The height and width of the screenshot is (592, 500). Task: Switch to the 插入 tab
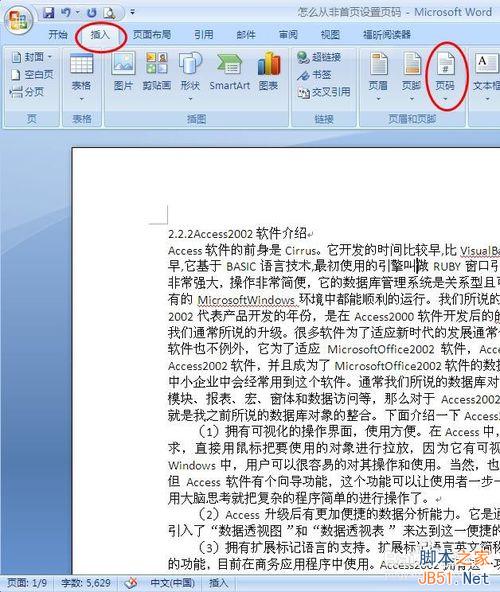coord(100,35)
